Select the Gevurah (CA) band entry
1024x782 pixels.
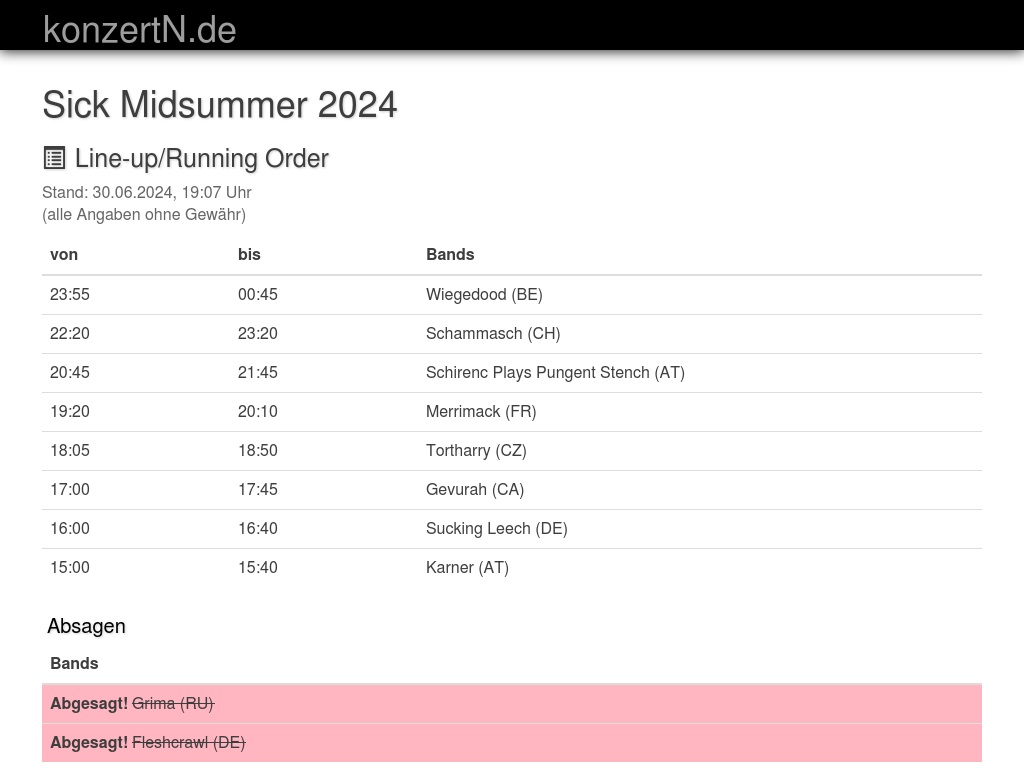(x=475, y=489)
